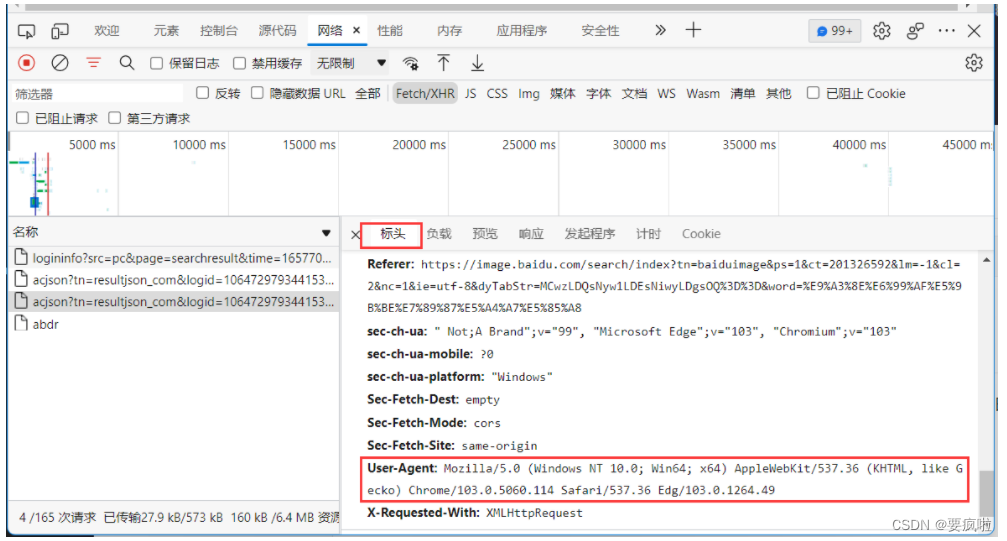Viewport: 1007px width, 541px height.
Task: Switch to 性能 tab
Action: pos(389,31)
